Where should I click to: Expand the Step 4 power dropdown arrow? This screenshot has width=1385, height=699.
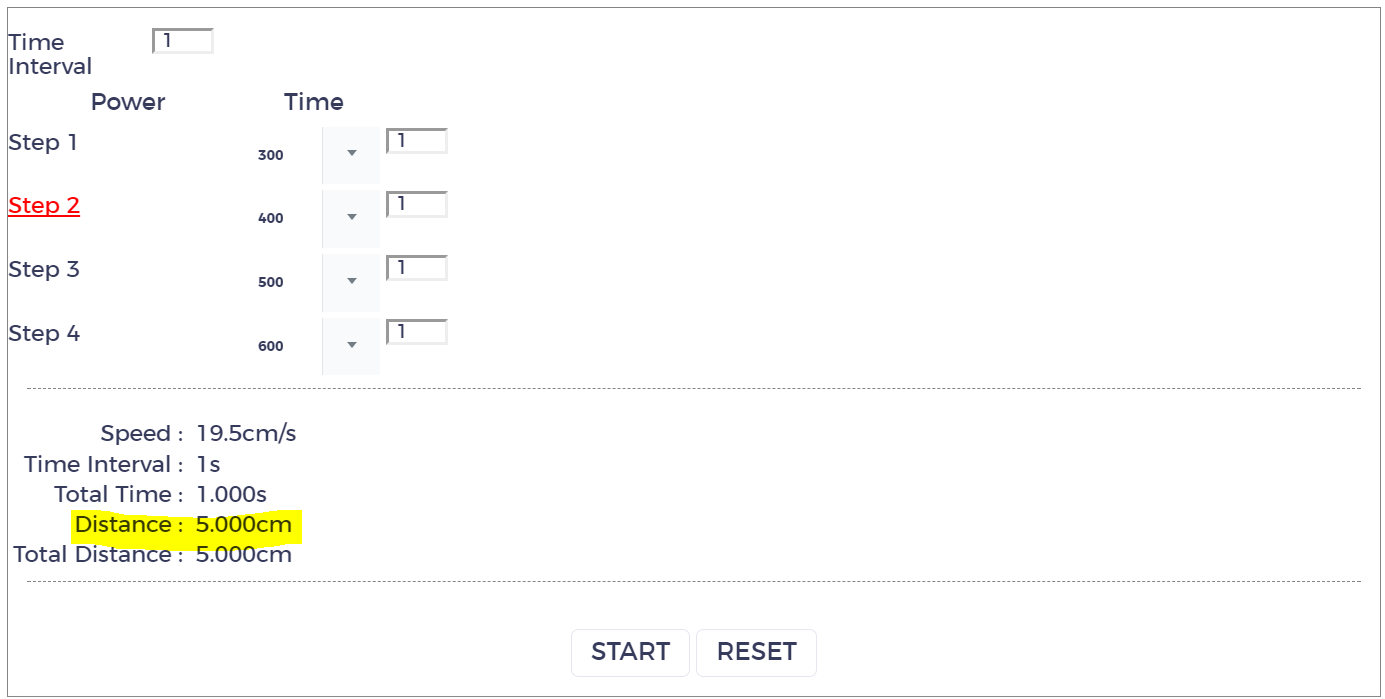[351, 346]
